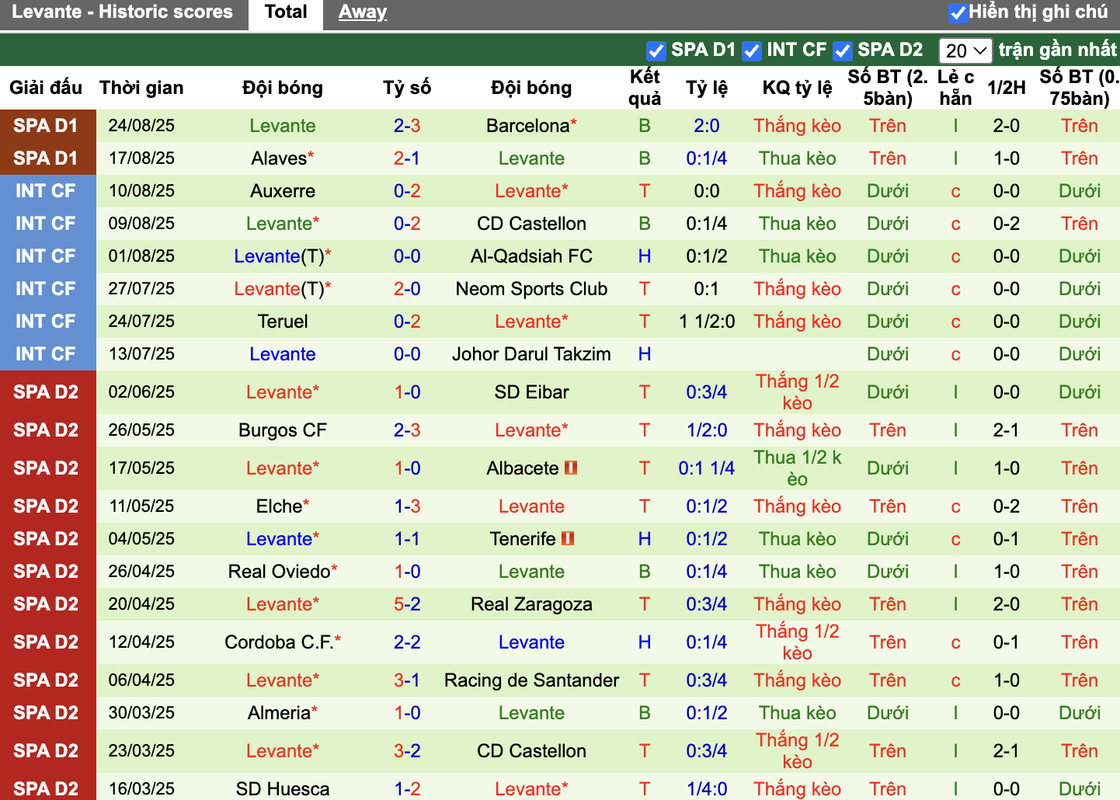Click the Giải đấu column header
The height and width of the screenshot is (800, 1120).
(x=46, y=88)
